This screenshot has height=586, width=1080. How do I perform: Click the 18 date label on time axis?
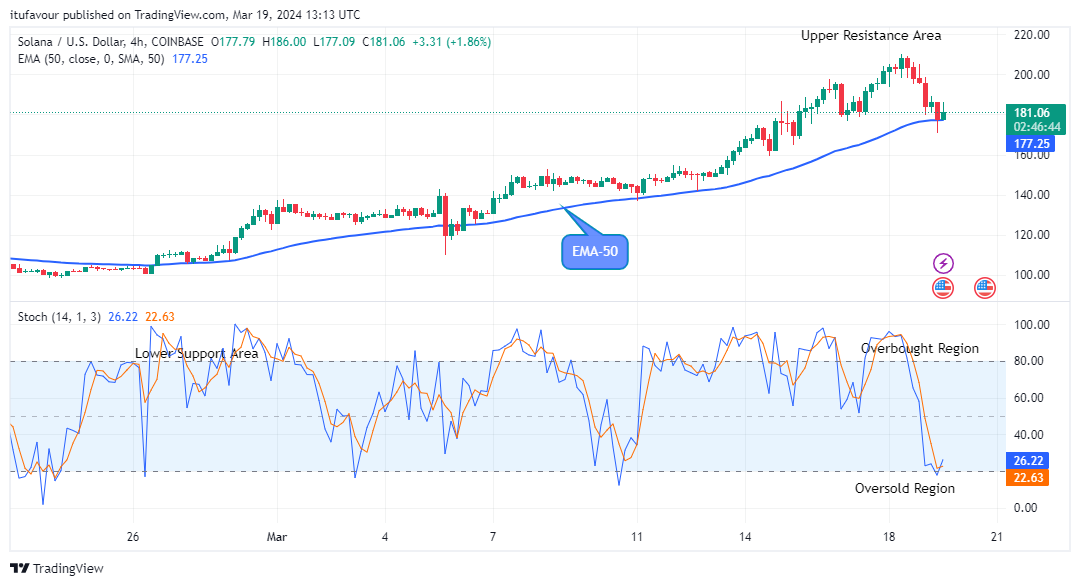tap(889, 536)
